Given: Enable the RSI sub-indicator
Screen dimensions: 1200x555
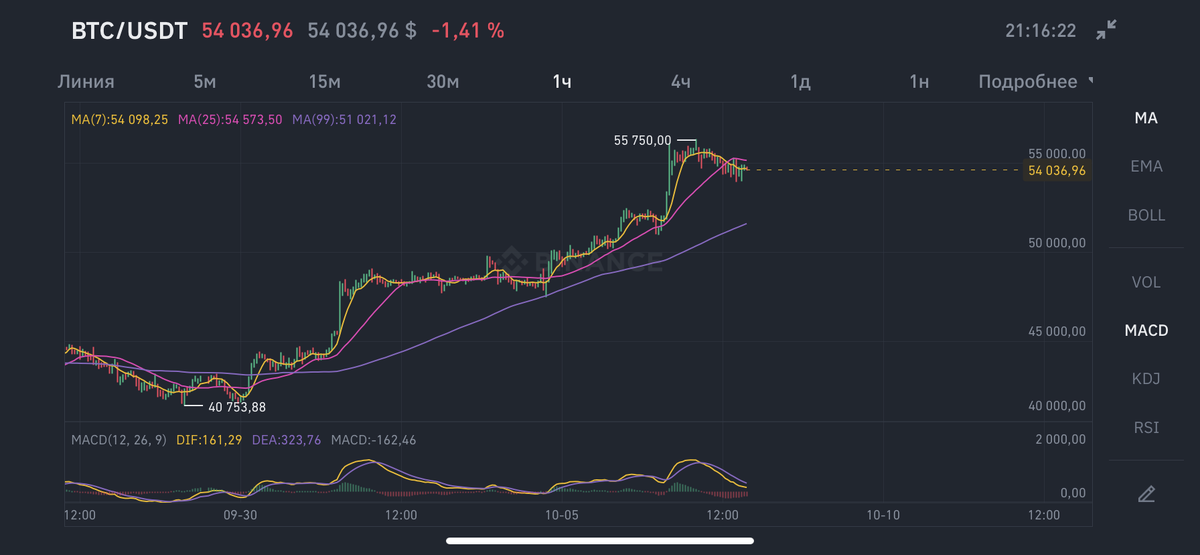Looking at the screenshot, I should pyautogui.click(x=1146, y=427).
